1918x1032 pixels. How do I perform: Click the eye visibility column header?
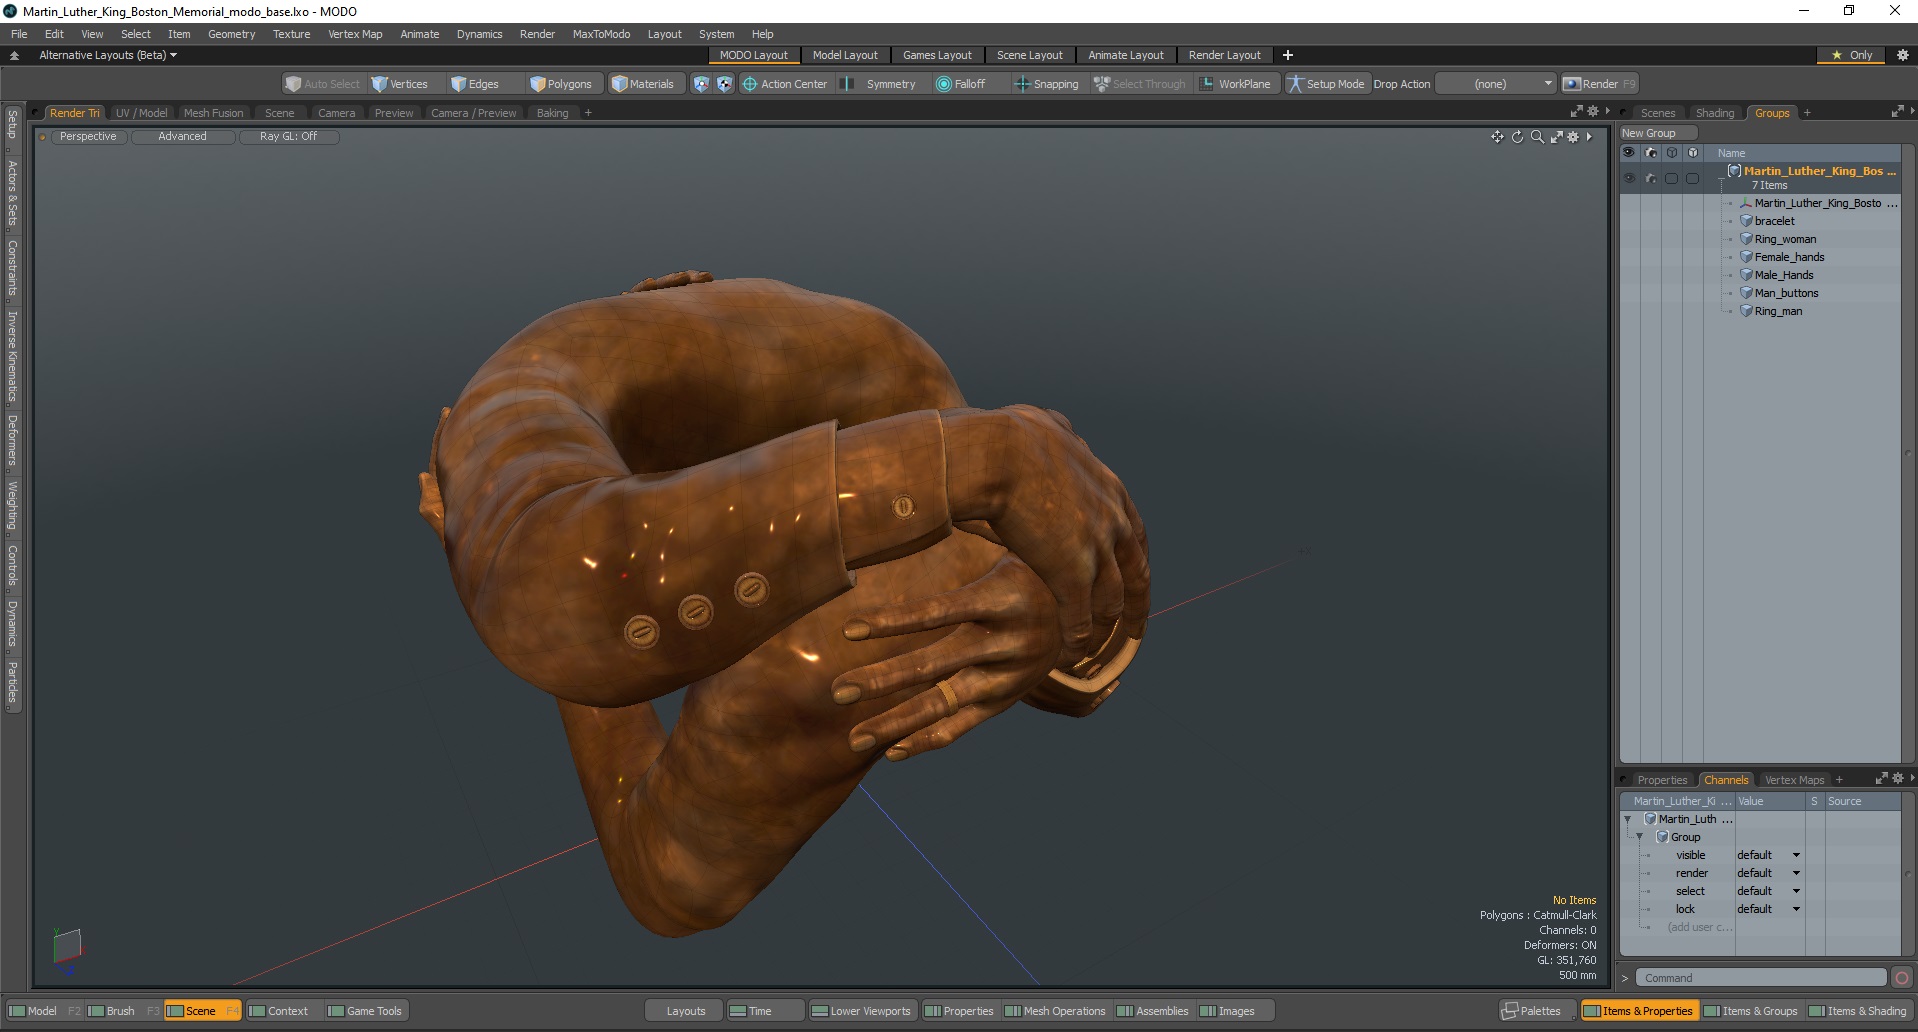click(1629, 153)
